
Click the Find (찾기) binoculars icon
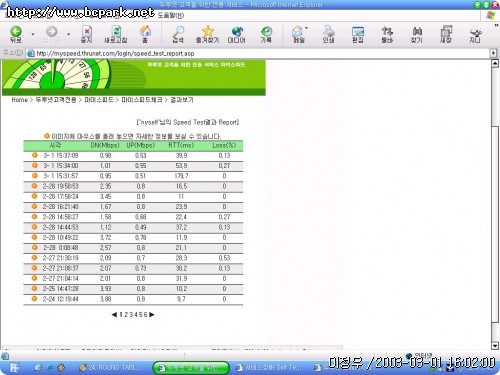point(417,34)
